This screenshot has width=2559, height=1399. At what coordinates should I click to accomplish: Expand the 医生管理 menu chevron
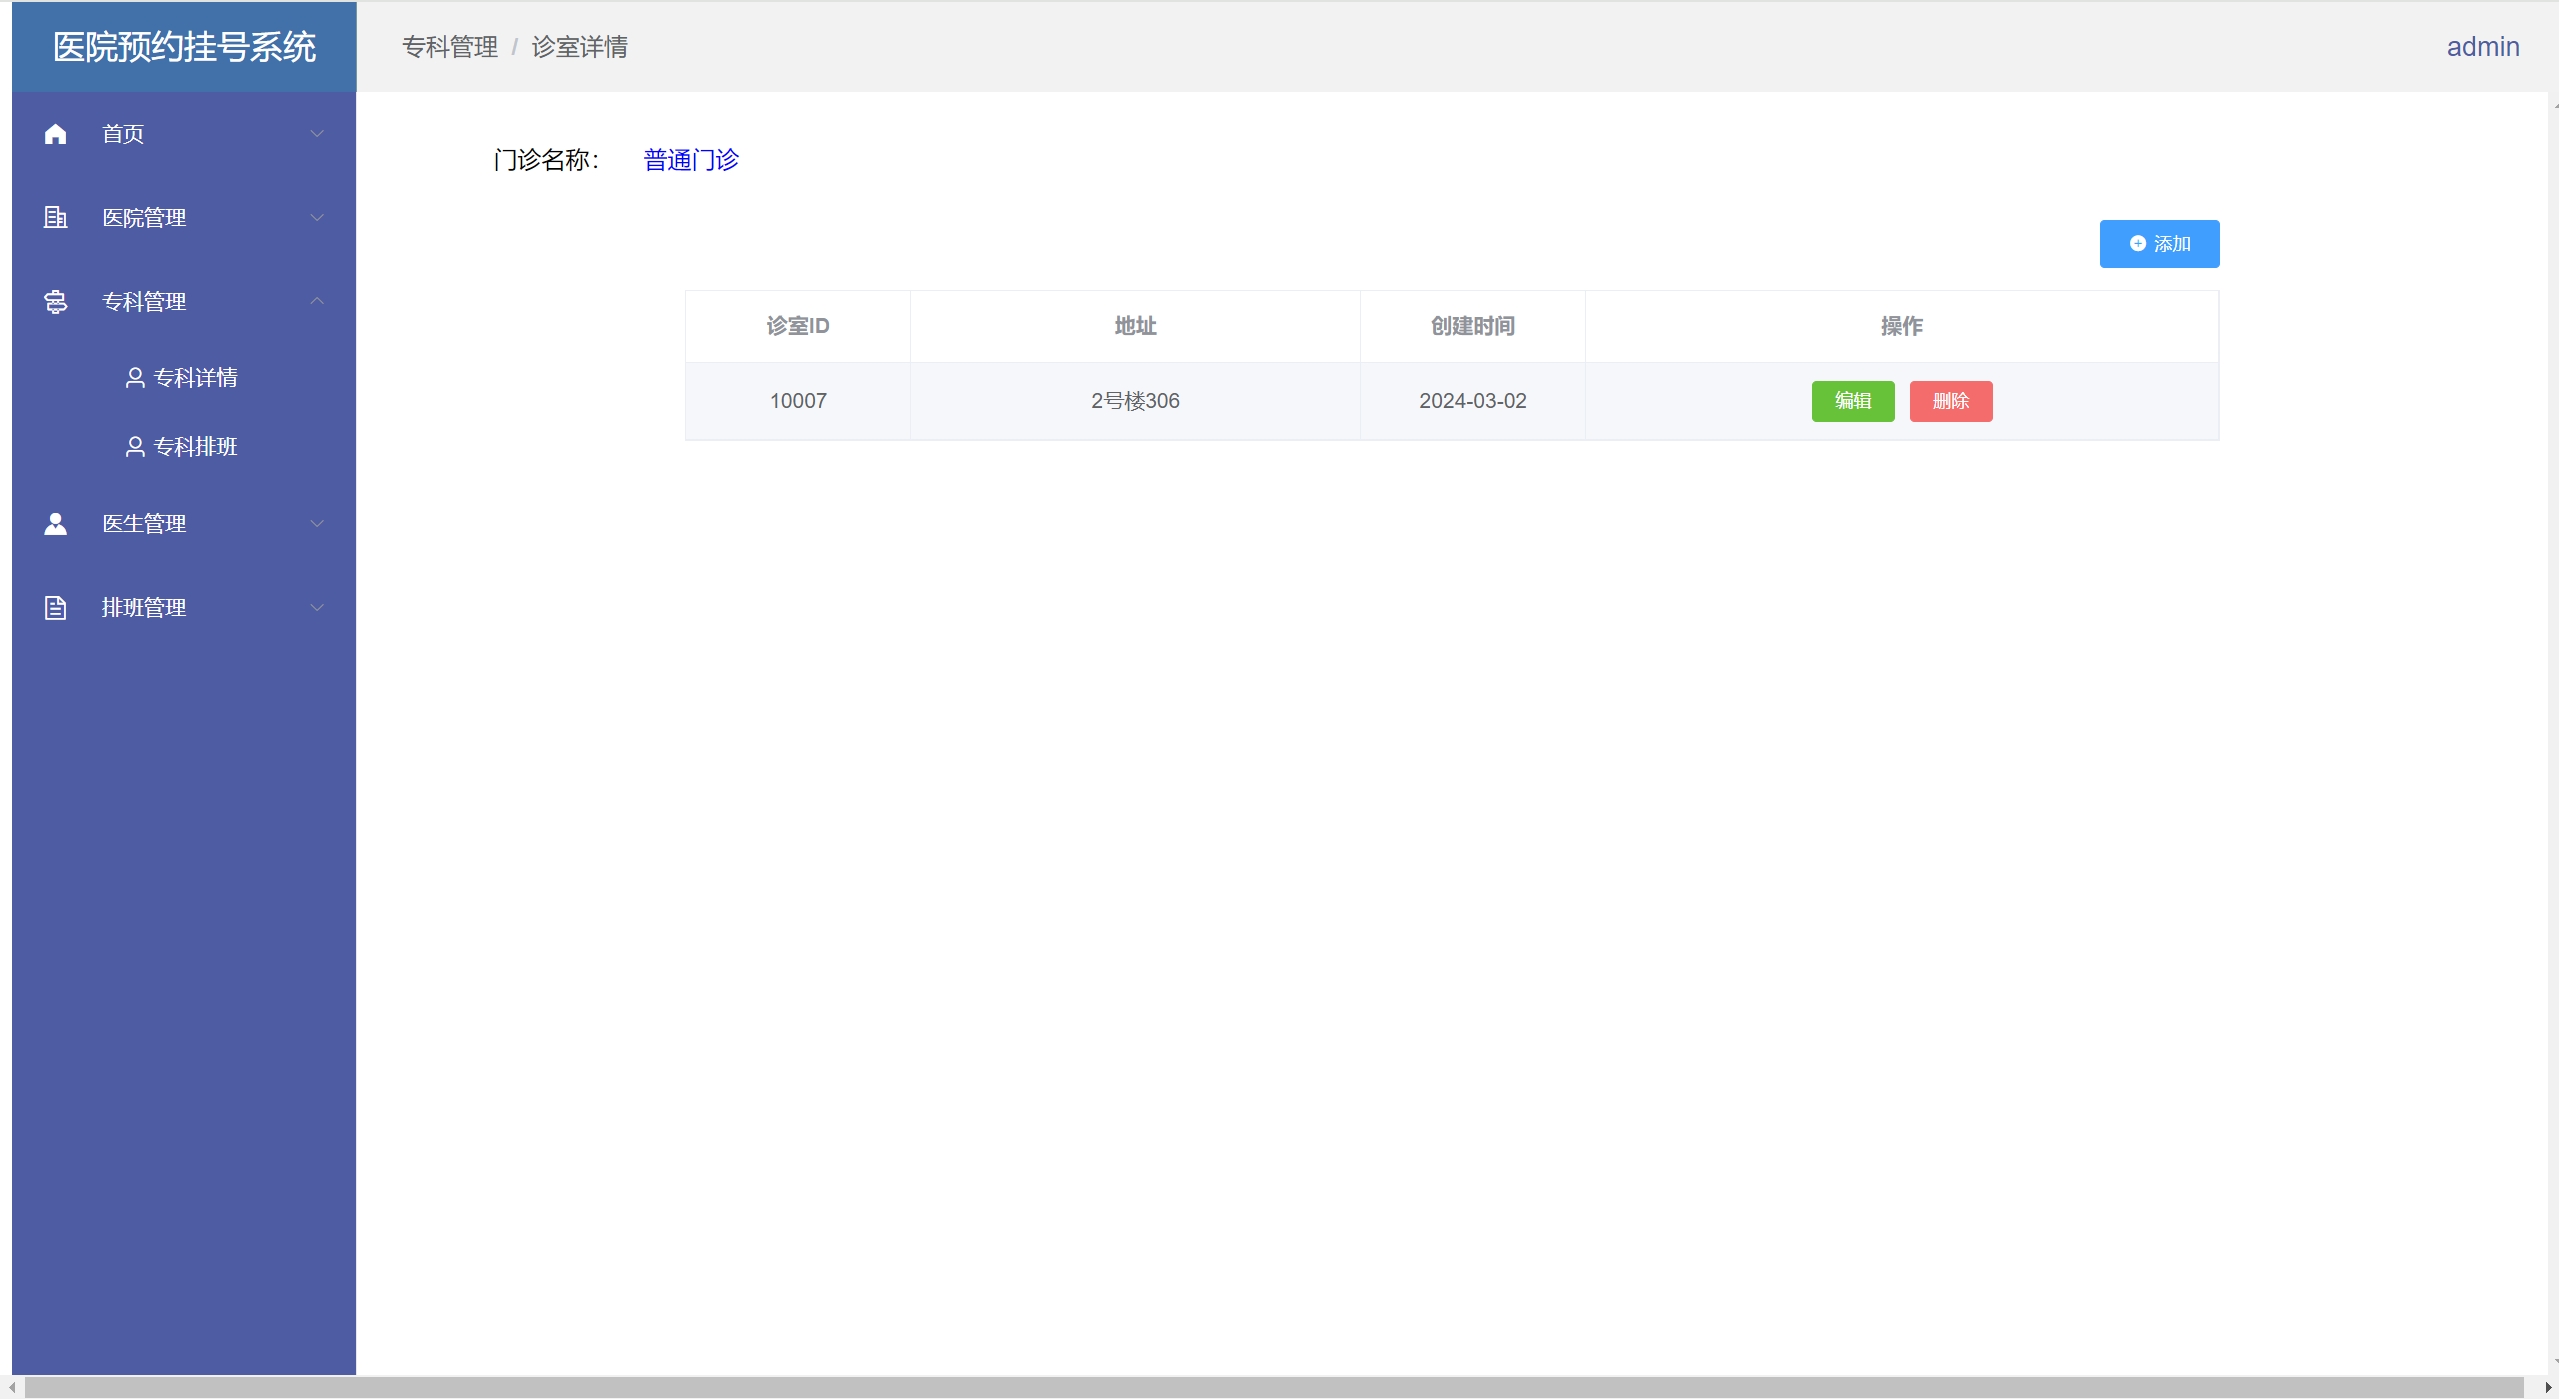click(x=317, y=523)
